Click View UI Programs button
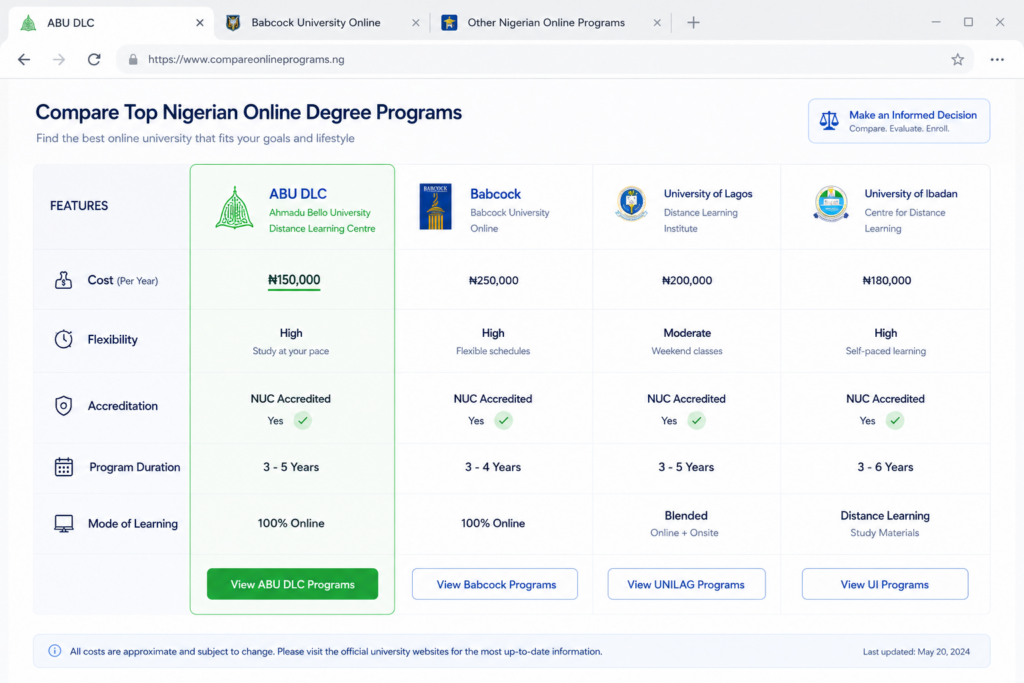This screenshot has height=683, width=1024. click(x=885, y=584)
